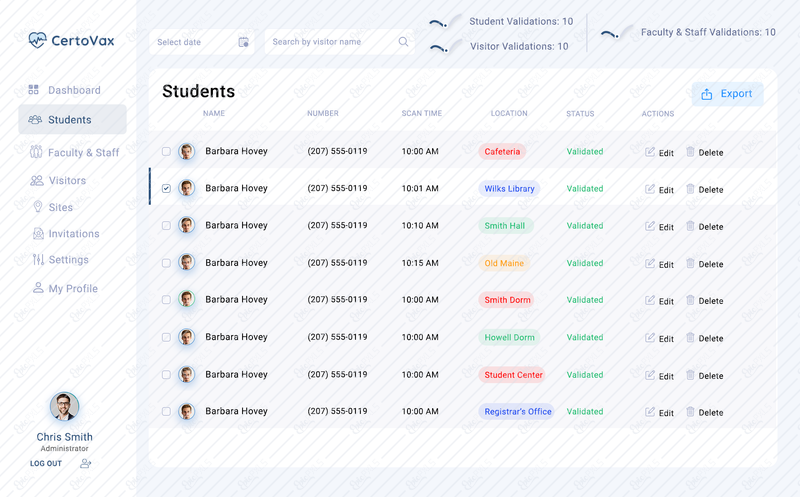Click the avatar in the Cafeteria row
Screen dimensions: 800x497
(x=187, y=152)
